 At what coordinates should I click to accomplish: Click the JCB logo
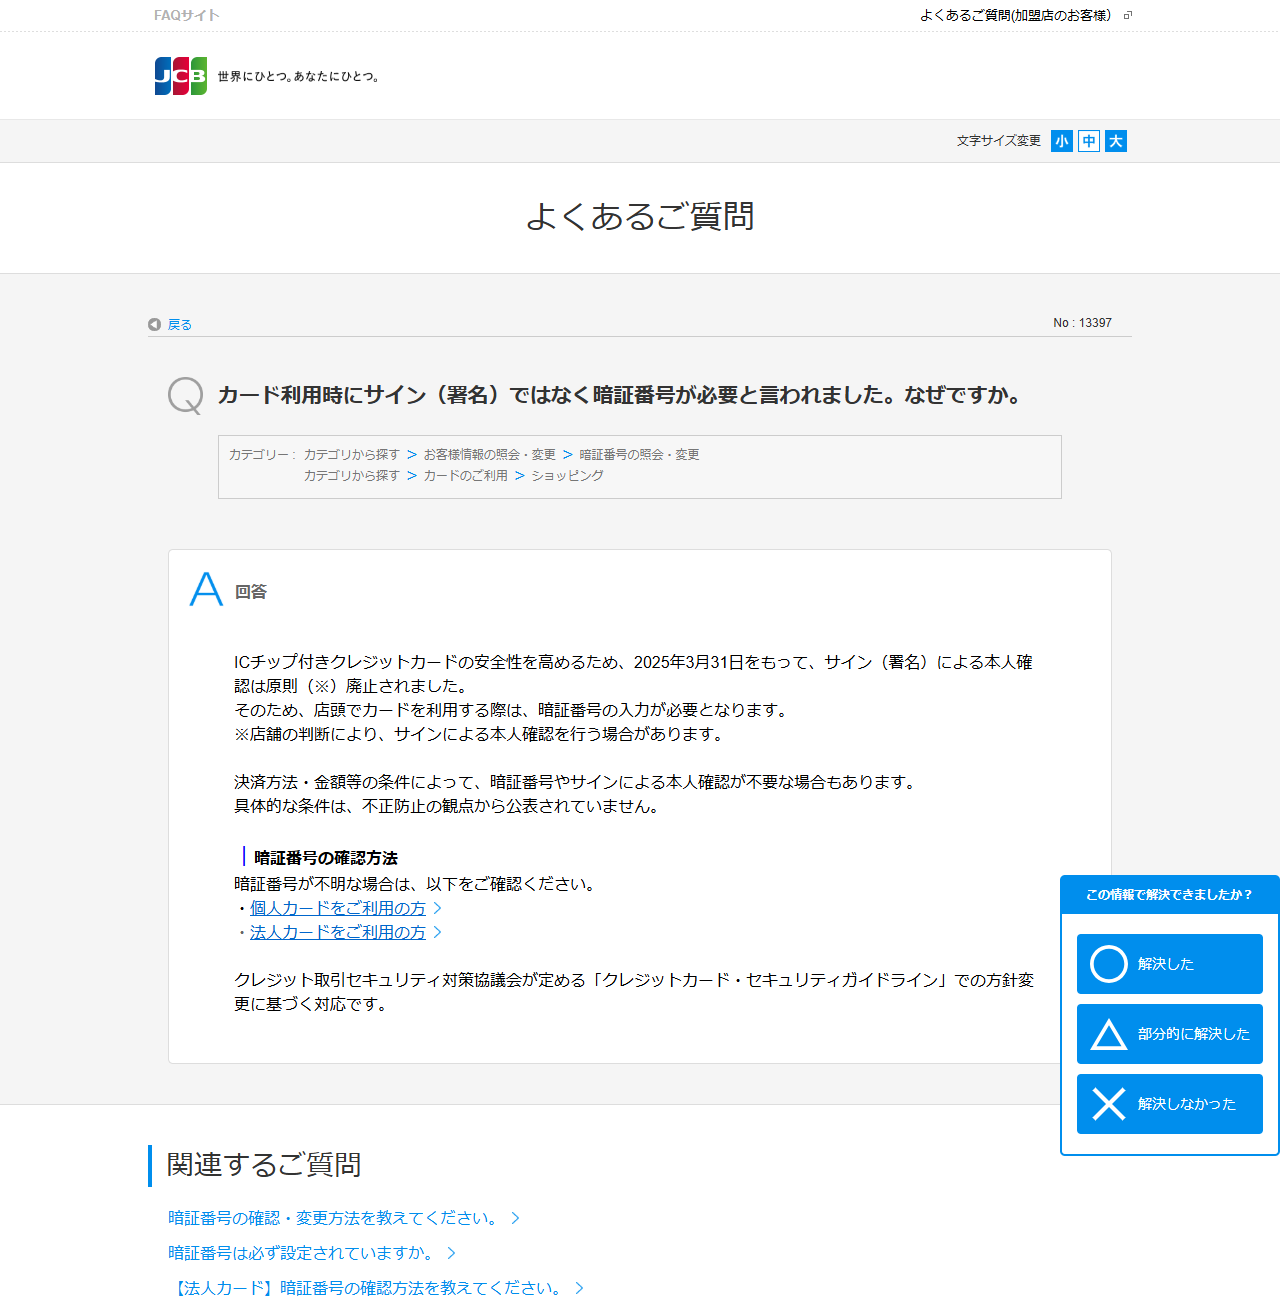pyautogui.click(x=181, y=76)
